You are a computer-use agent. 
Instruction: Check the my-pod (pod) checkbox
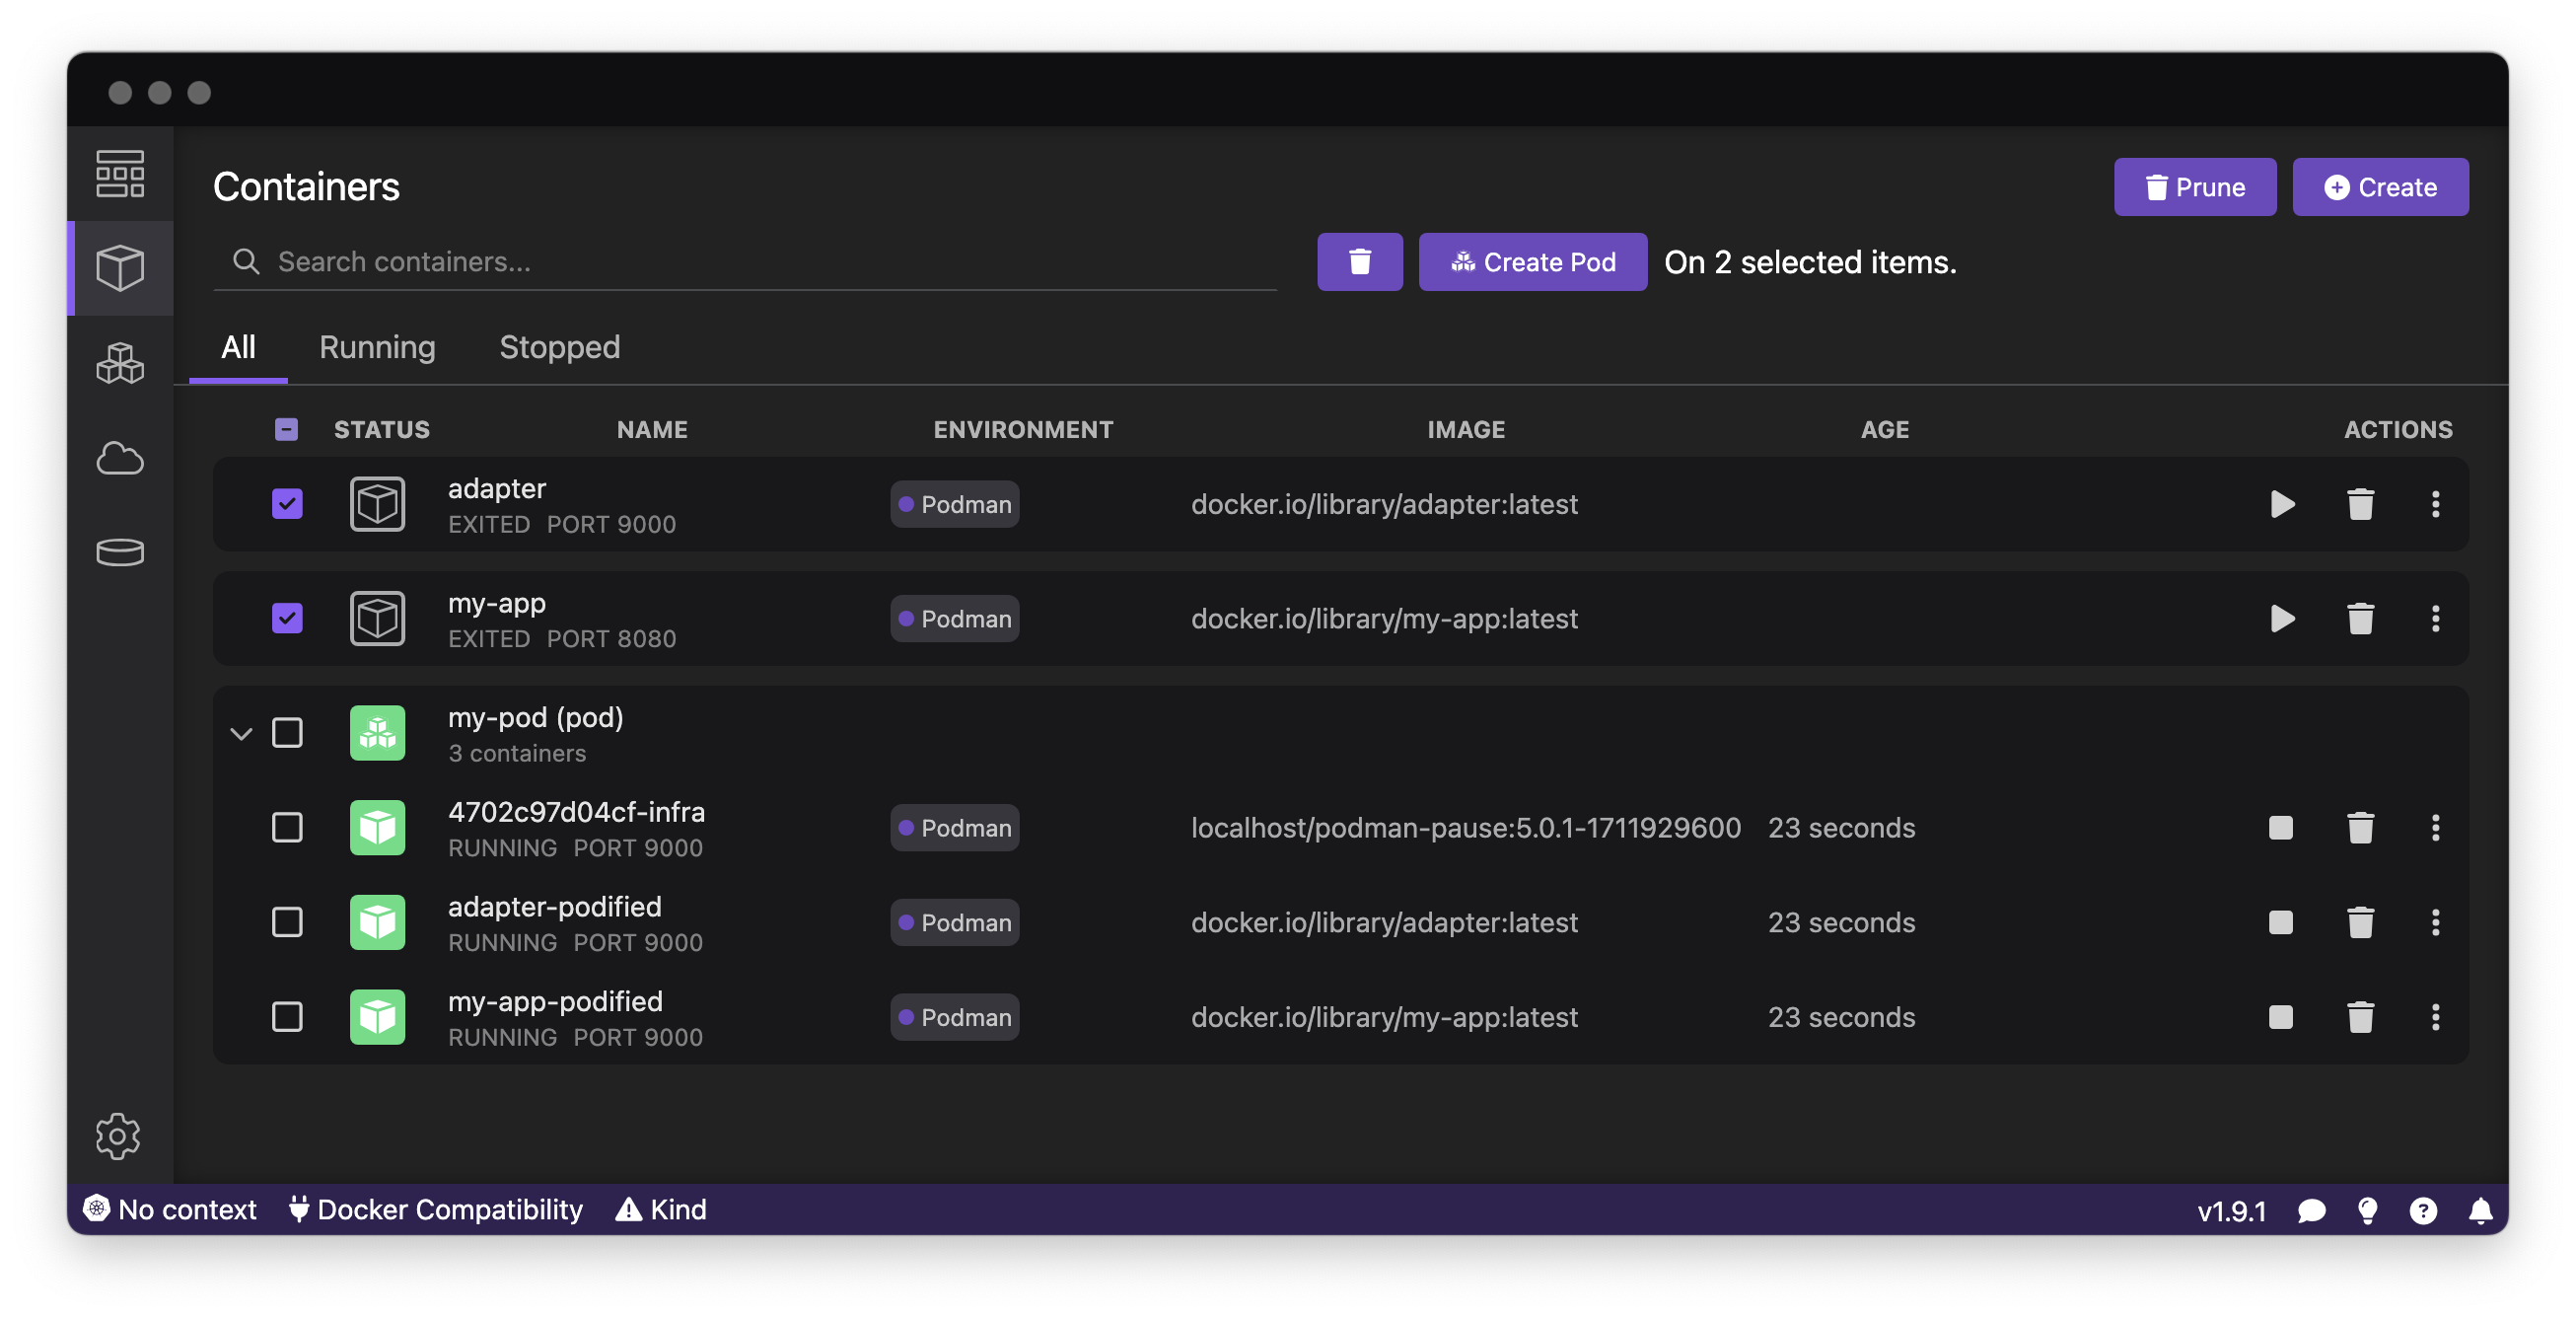point(287,733)
